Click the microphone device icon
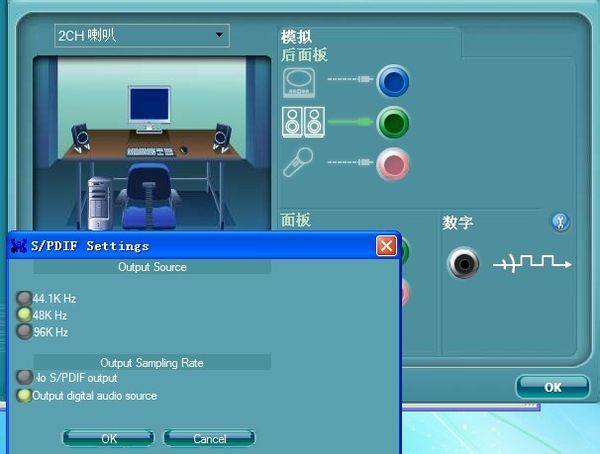The width and height of the screenshot is (600, 454). [298, 162]
